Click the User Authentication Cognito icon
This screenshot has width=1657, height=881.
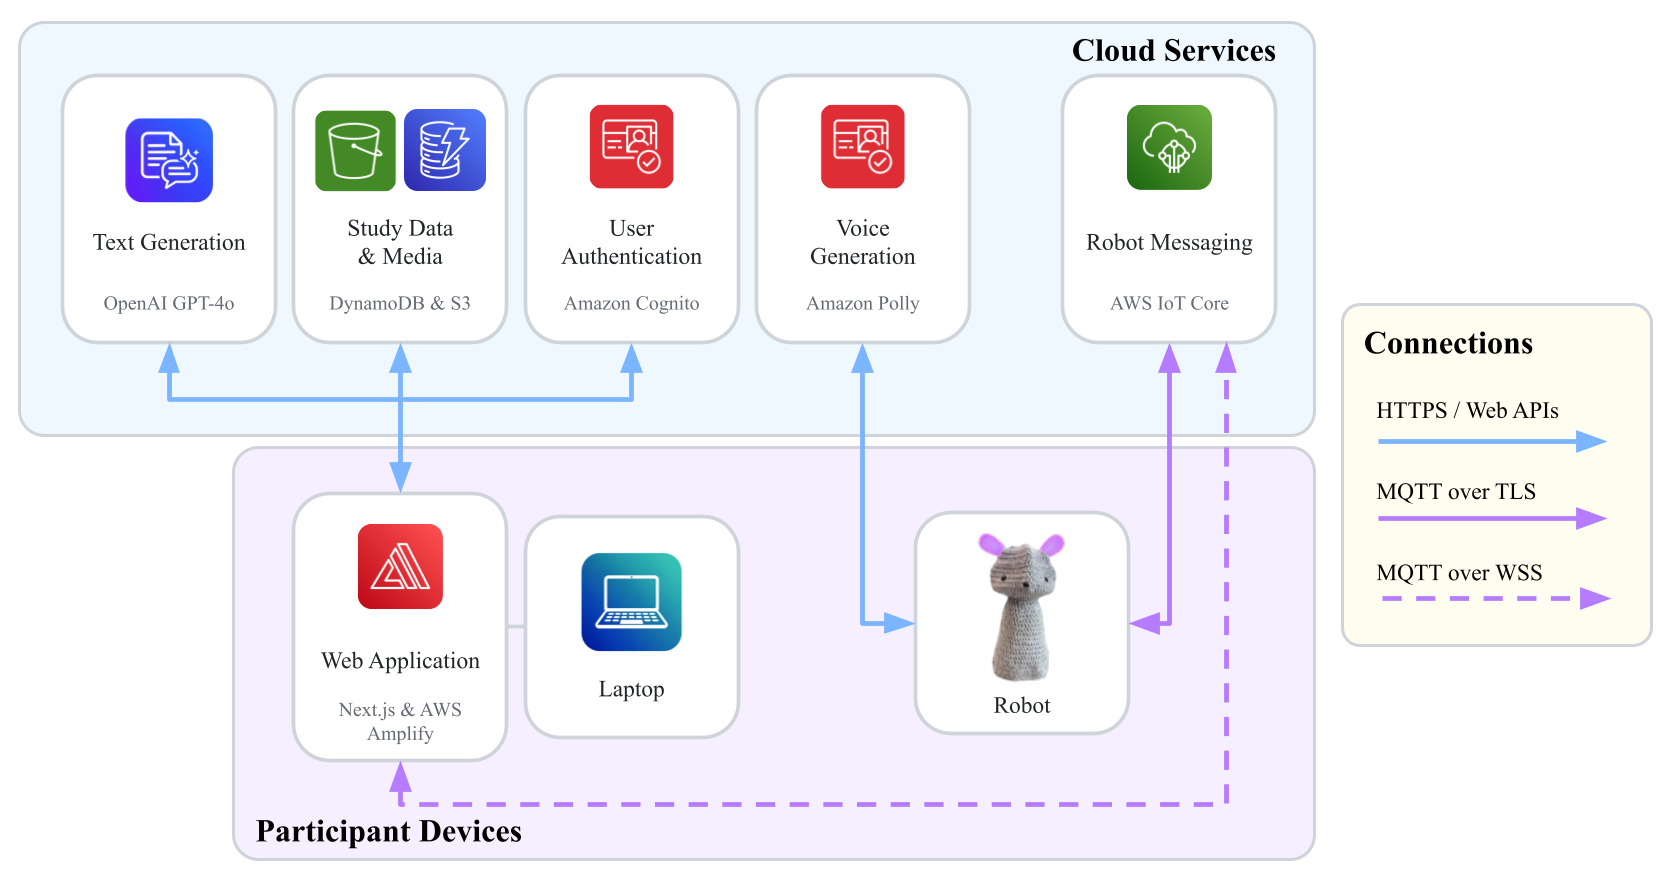pyautogui.click(x=631, y=146)
